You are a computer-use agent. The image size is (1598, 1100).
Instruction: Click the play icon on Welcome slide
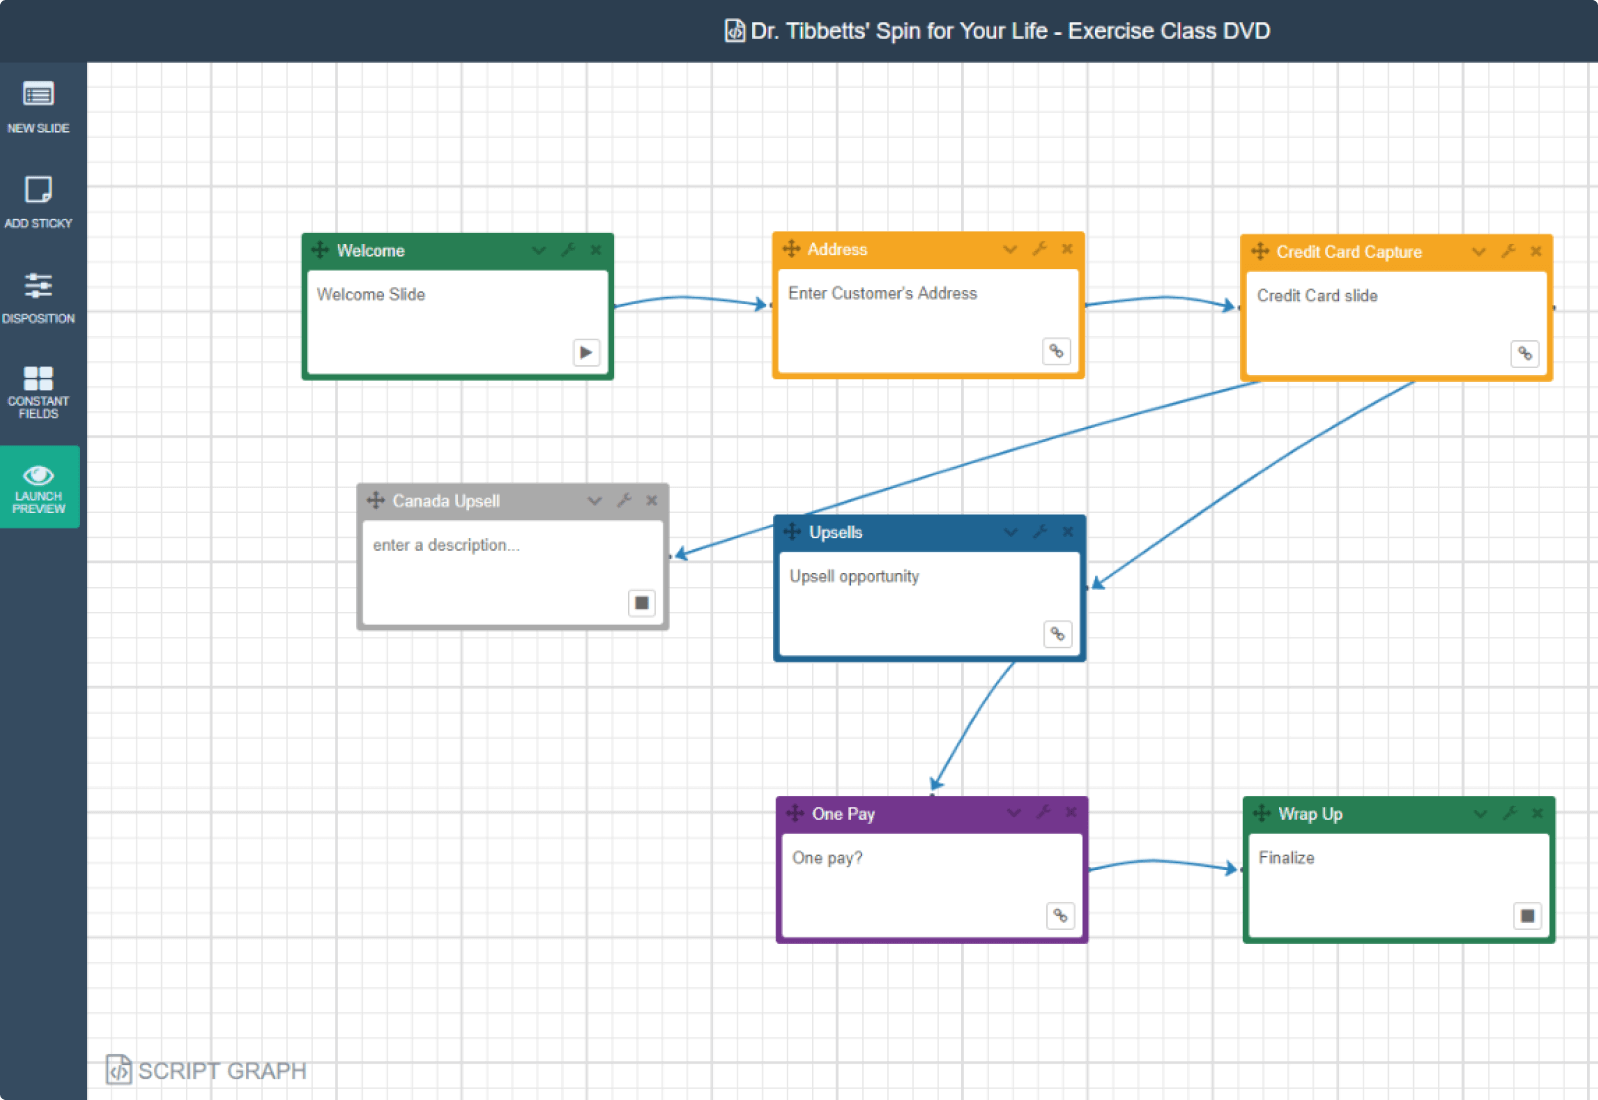point(586,353)
